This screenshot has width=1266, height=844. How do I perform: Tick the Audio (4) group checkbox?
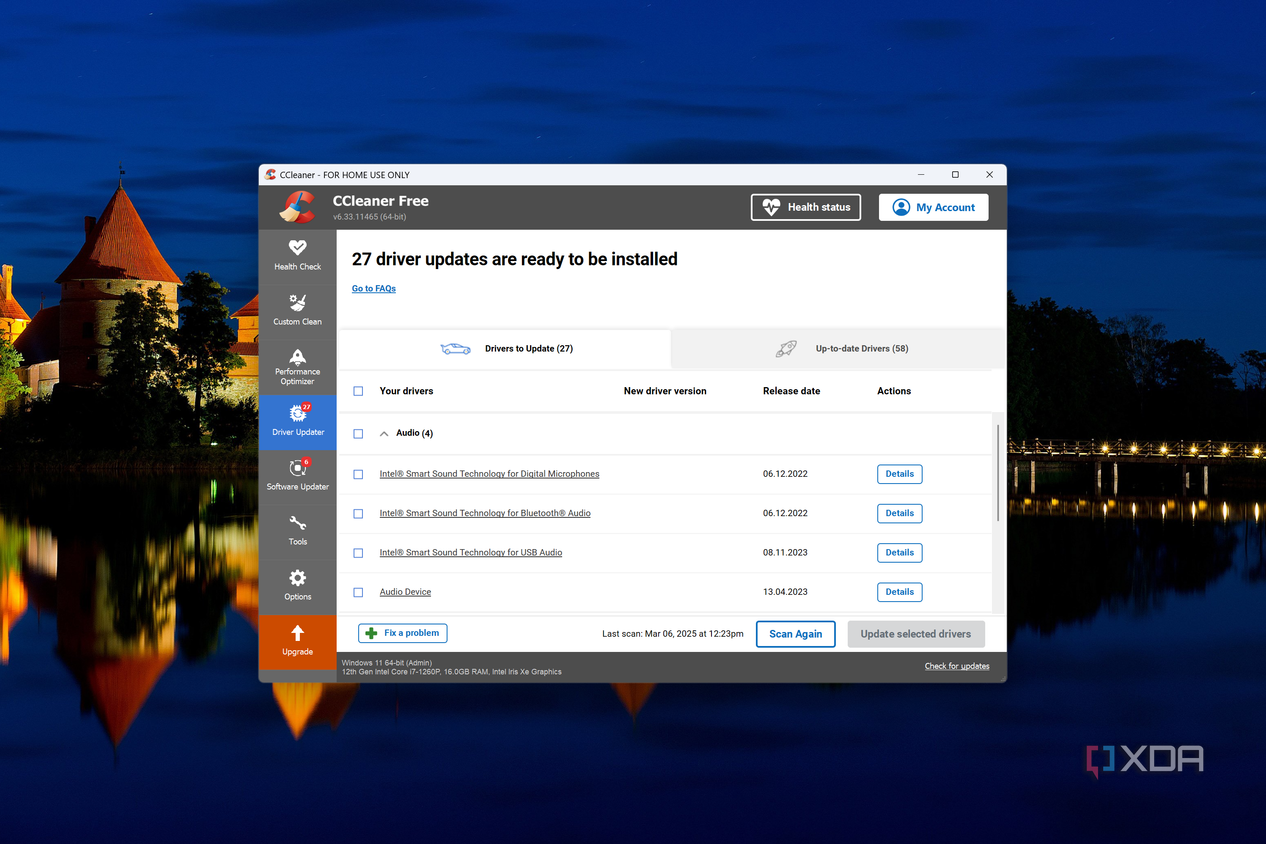[358, 434]
